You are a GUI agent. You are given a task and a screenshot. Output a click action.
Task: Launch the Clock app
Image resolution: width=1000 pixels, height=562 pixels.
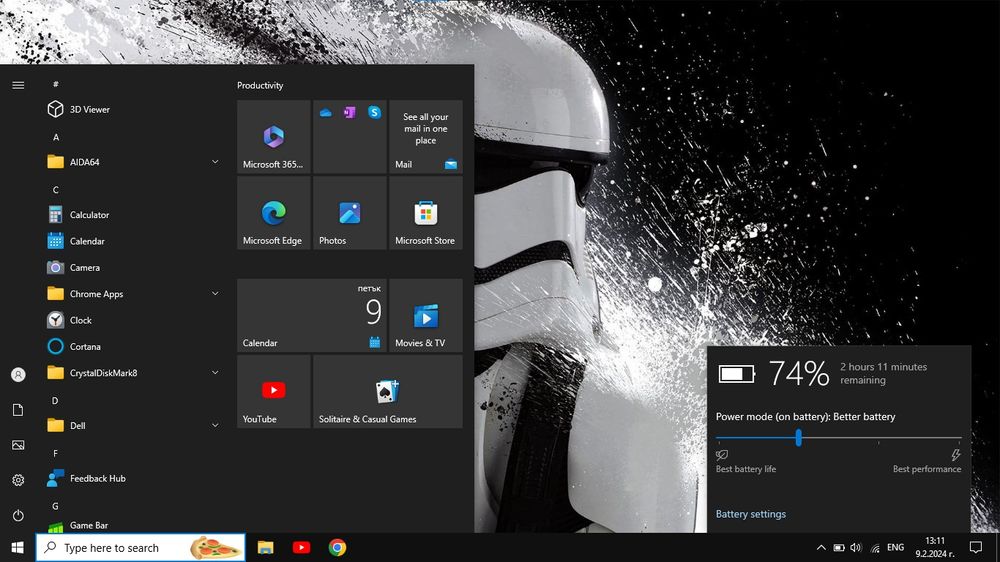[132, 320]
